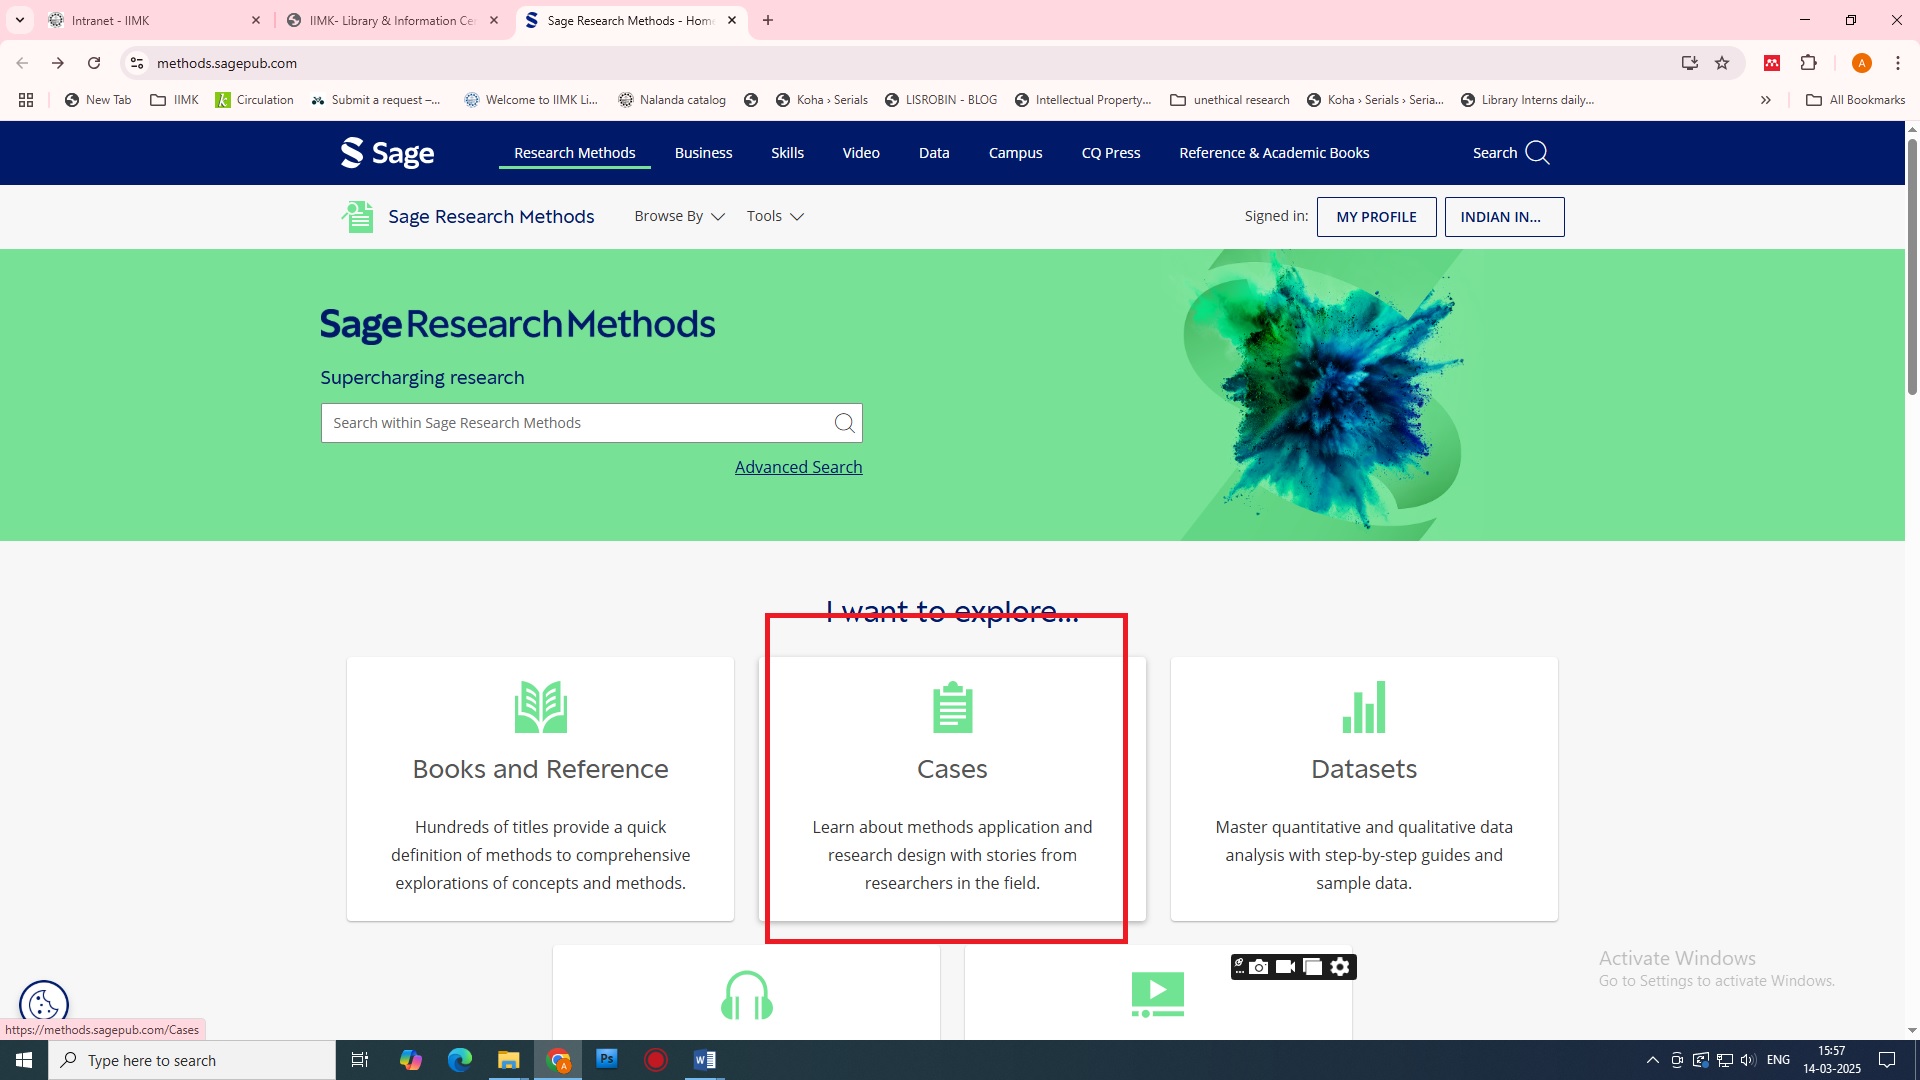Click the magnifier icon in Sage search box
Image resolution: width=1920 pixels, height=1080 pixels.
click(x=844, y=423)
